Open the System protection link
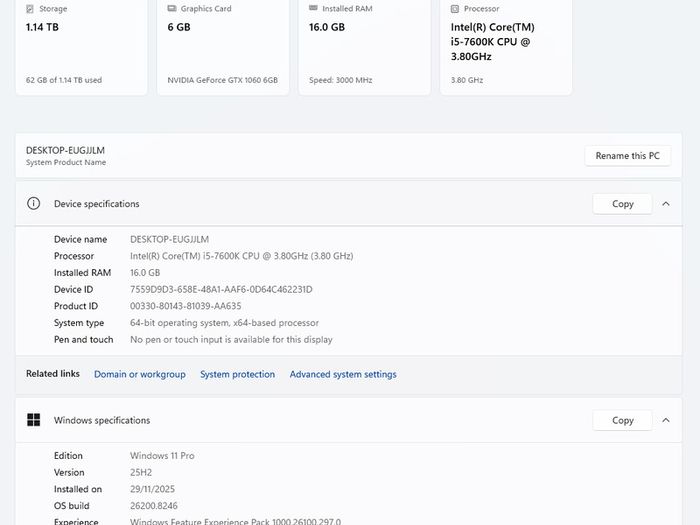Screen dimensions: 700x525 point(238,374)
